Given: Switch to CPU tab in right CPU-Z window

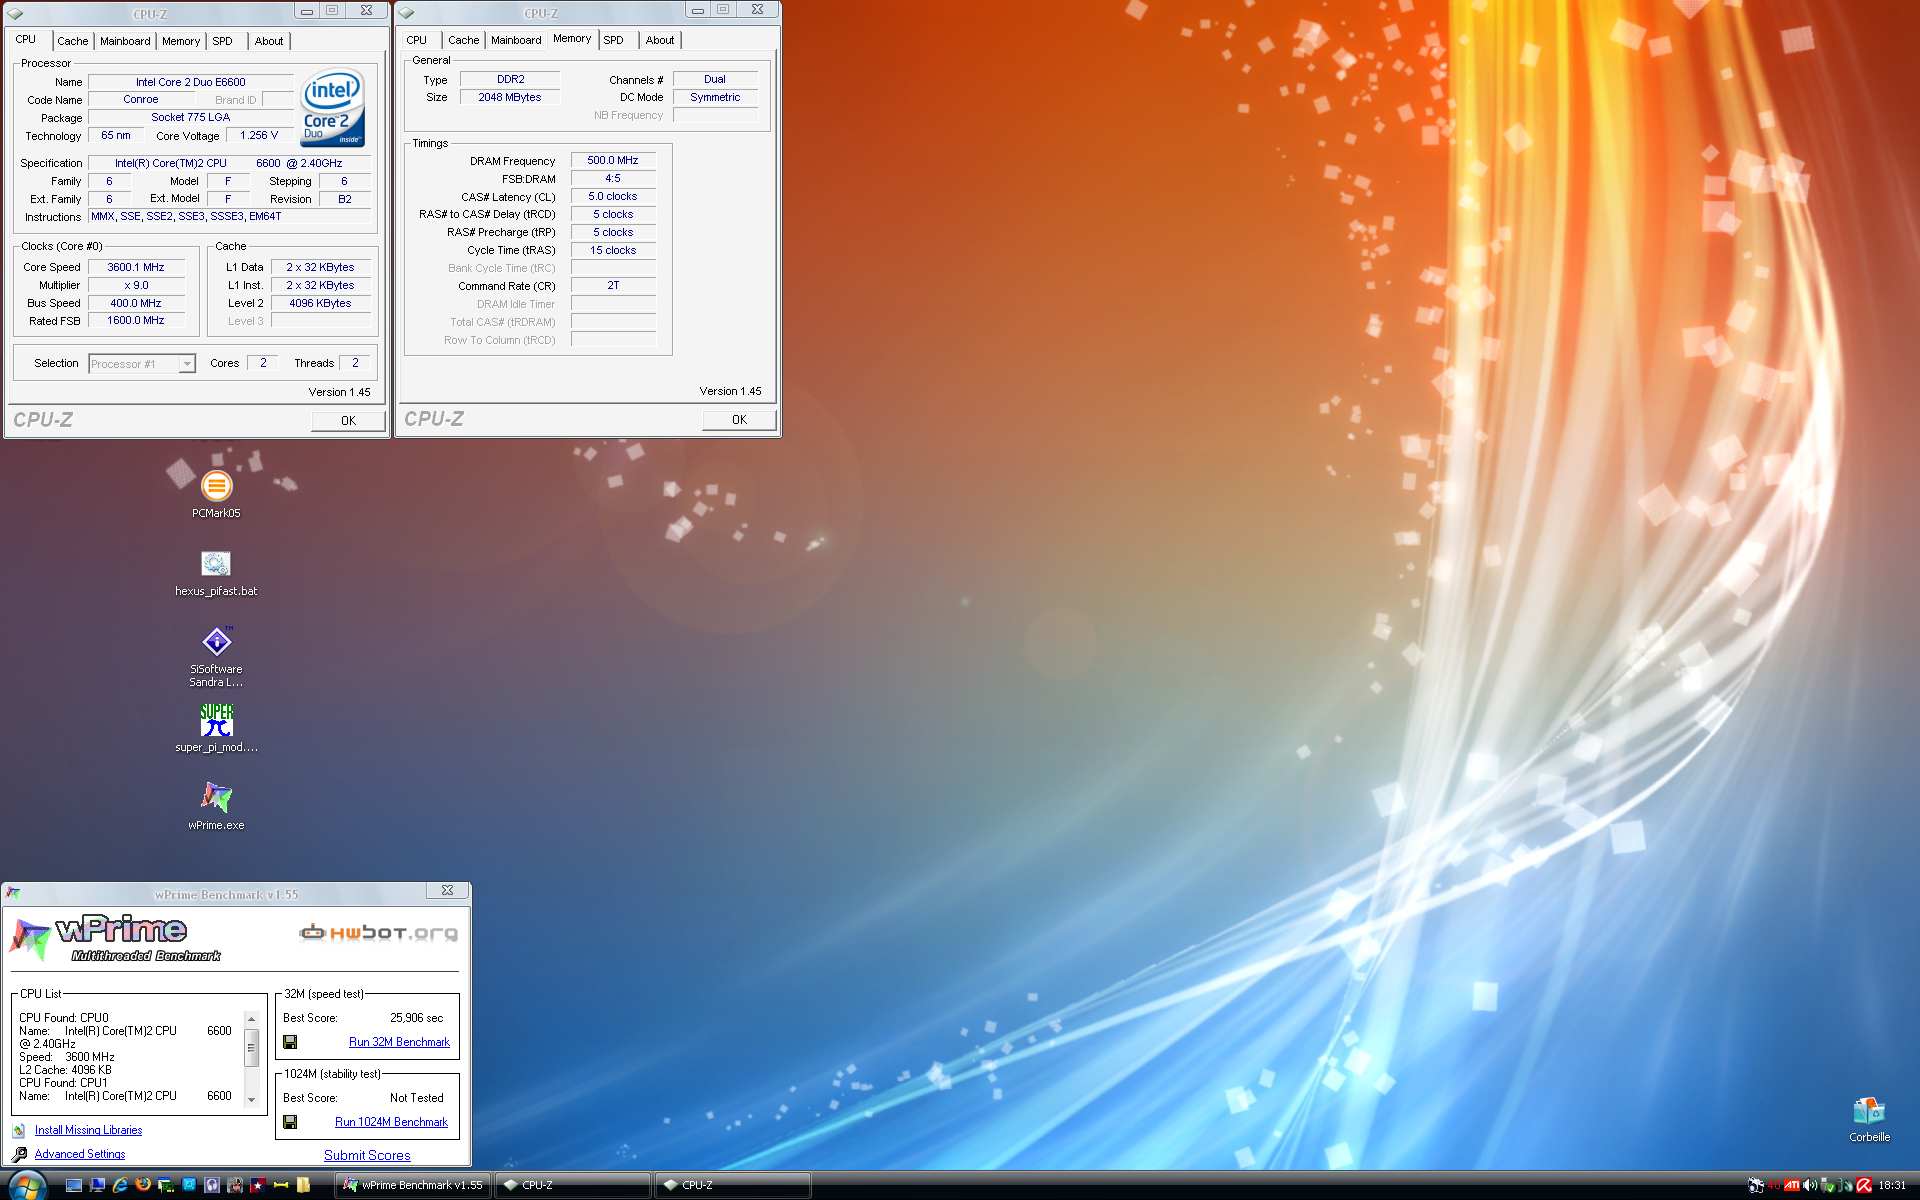Looking at the screenshot, I should point(417,40).
